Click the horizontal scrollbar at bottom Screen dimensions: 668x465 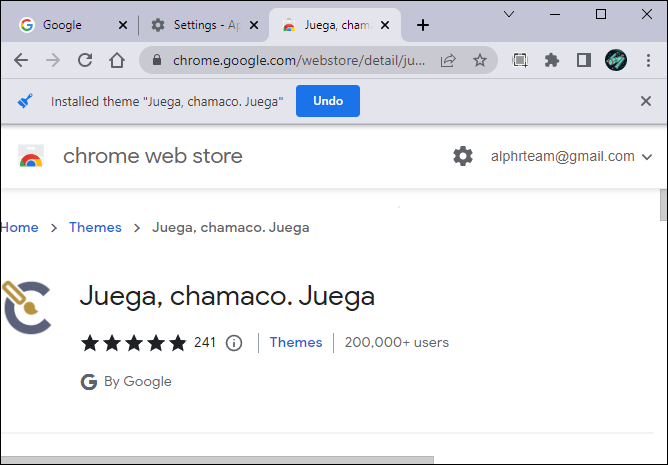217,460
